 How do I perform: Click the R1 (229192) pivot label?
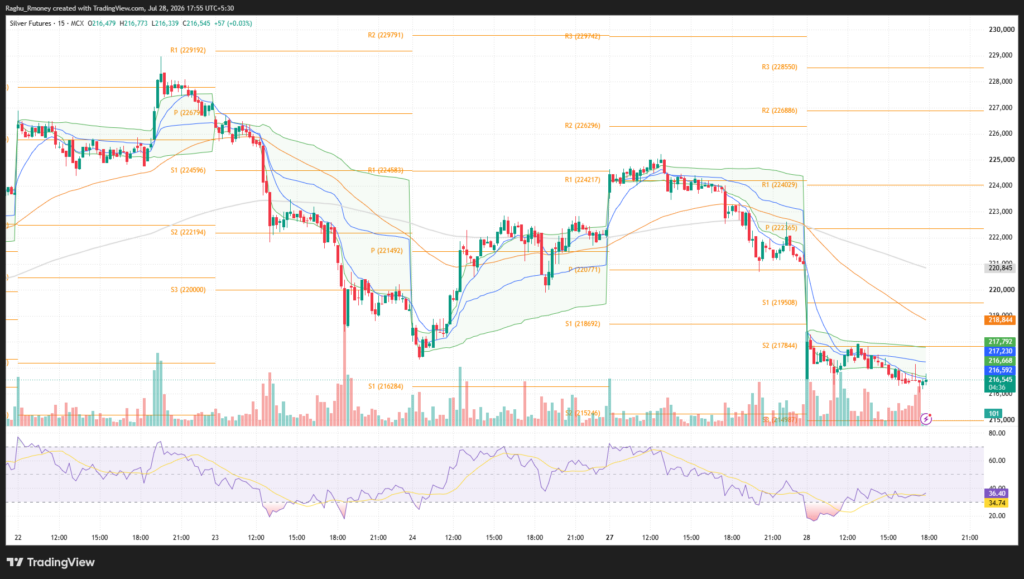(188, 50)
